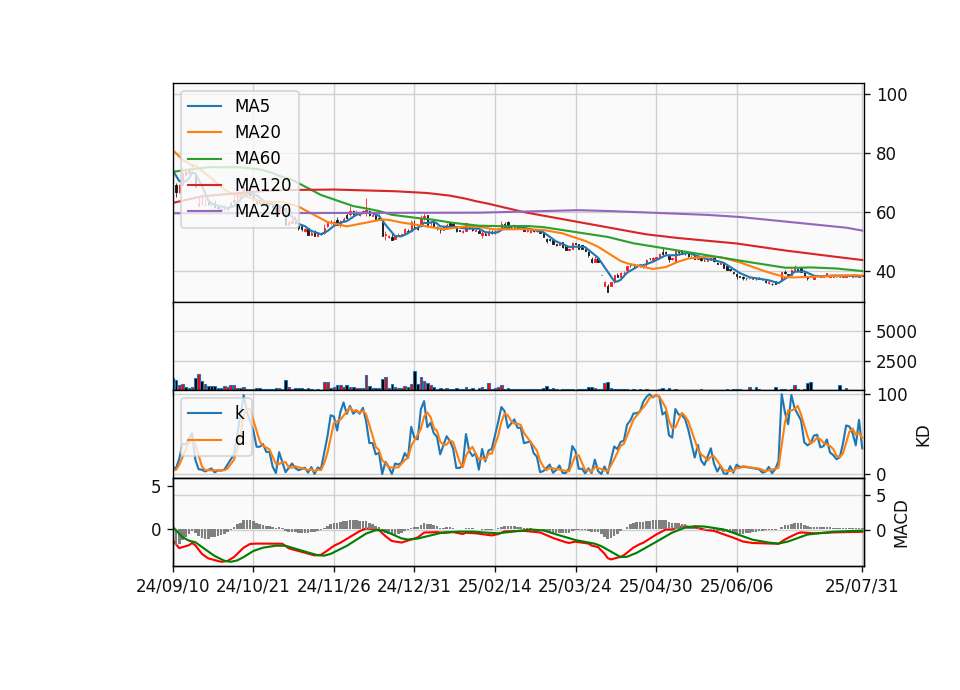
Task: Click the 24/11/26 date label
Action: (334, 586)
